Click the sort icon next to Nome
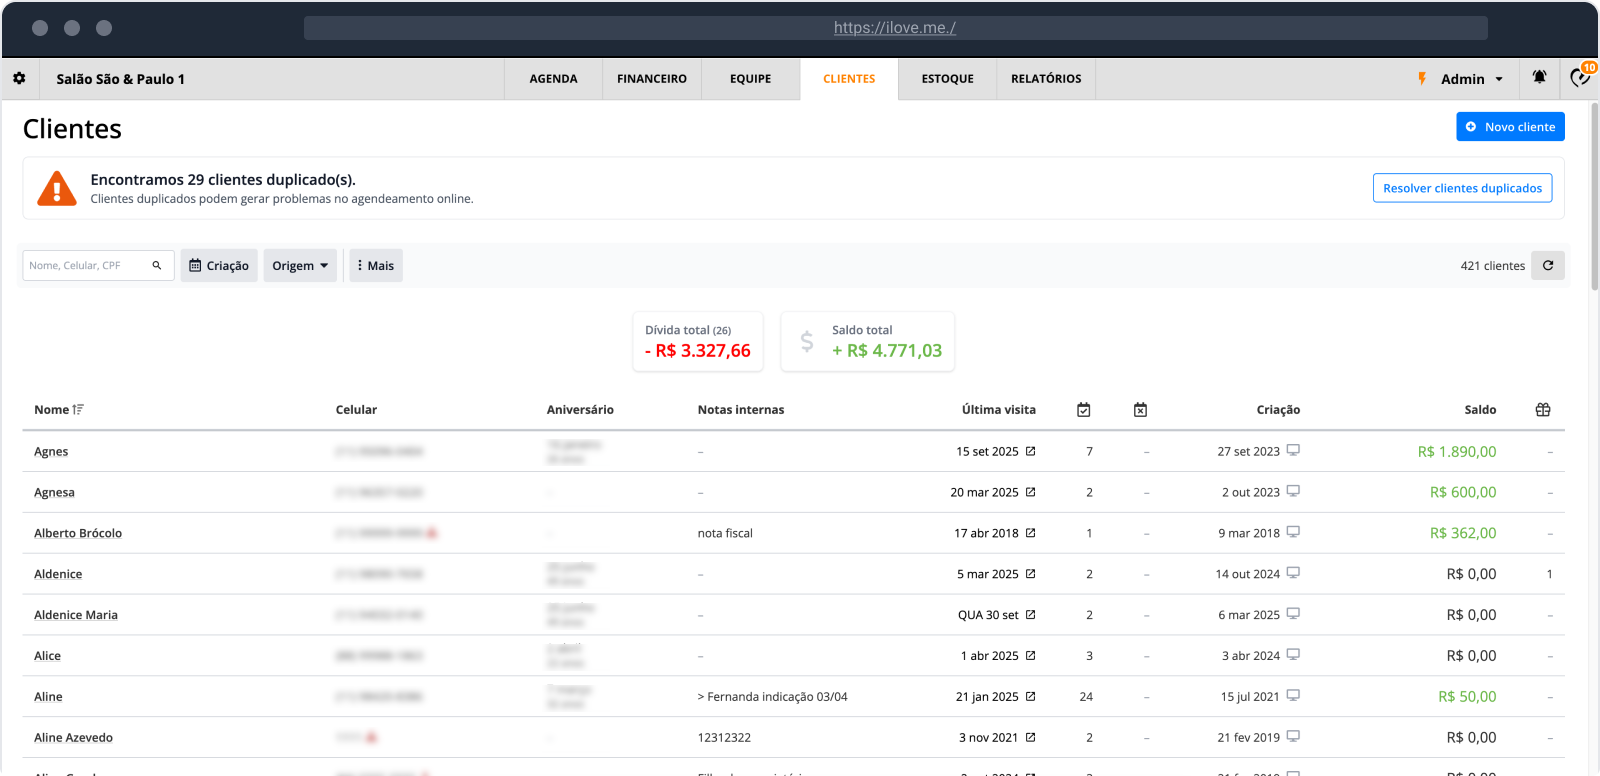The width and height of the screenshot is (1600, 776). point(78,410)
